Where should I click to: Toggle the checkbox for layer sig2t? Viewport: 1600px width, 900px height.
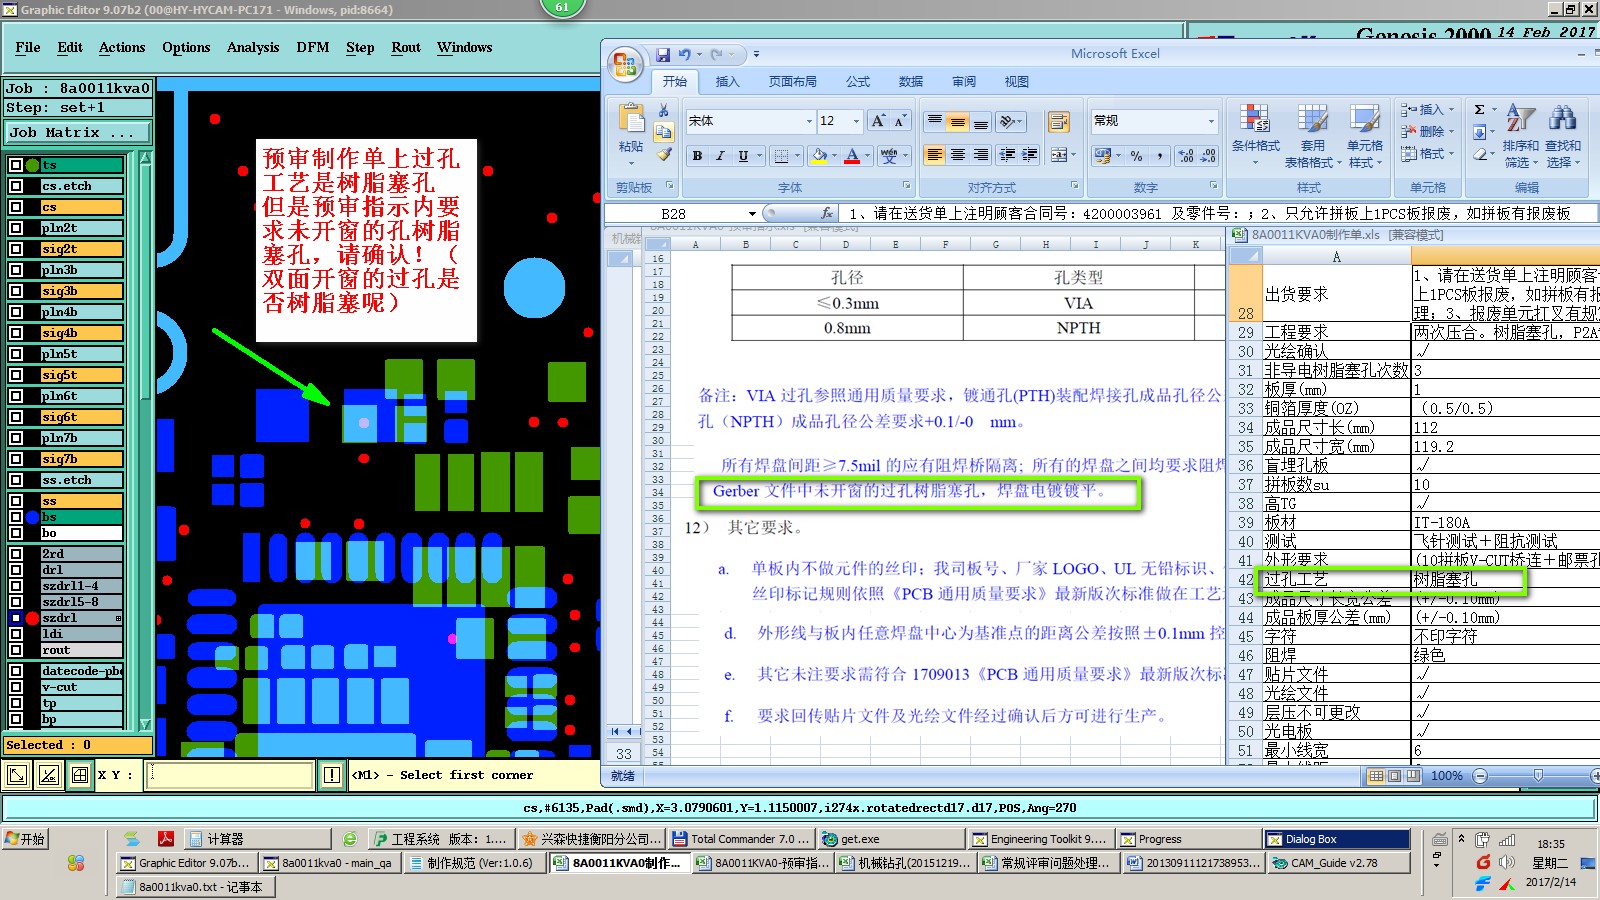click(16, 249)
